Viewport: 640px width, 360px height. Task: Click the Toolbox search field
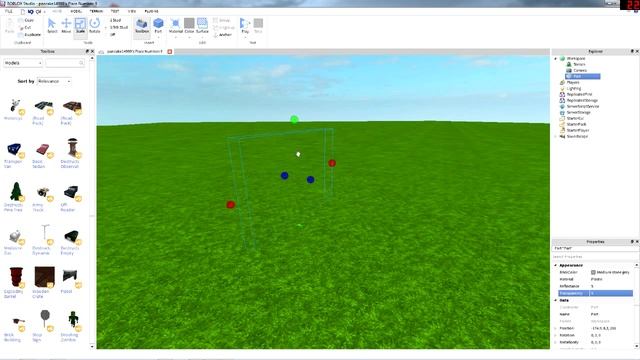[65, 63]
